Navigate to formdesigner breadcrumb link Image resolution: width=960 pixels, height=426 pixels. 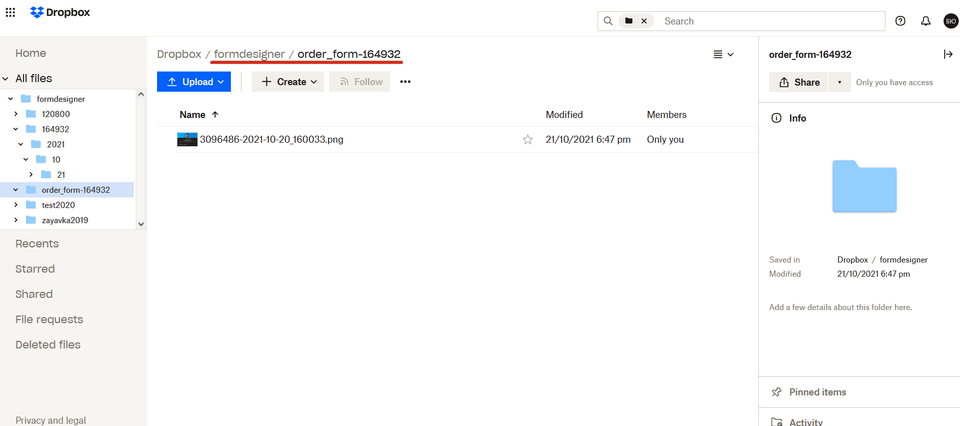click(x=249, y=54)
